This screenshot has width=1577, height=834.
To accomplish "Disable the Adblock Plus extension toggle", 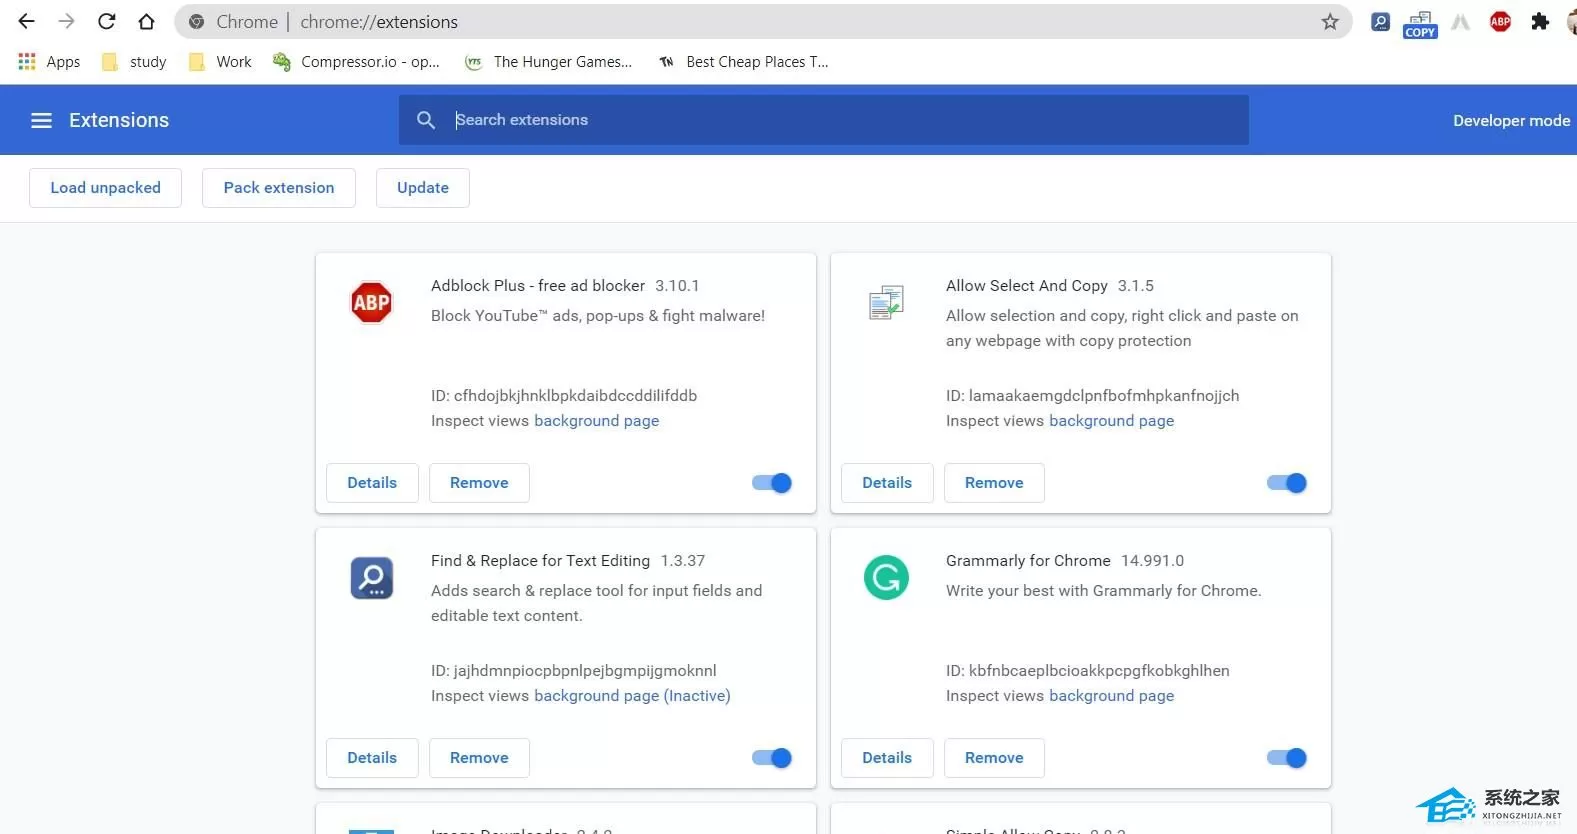I will coord(772,483).
